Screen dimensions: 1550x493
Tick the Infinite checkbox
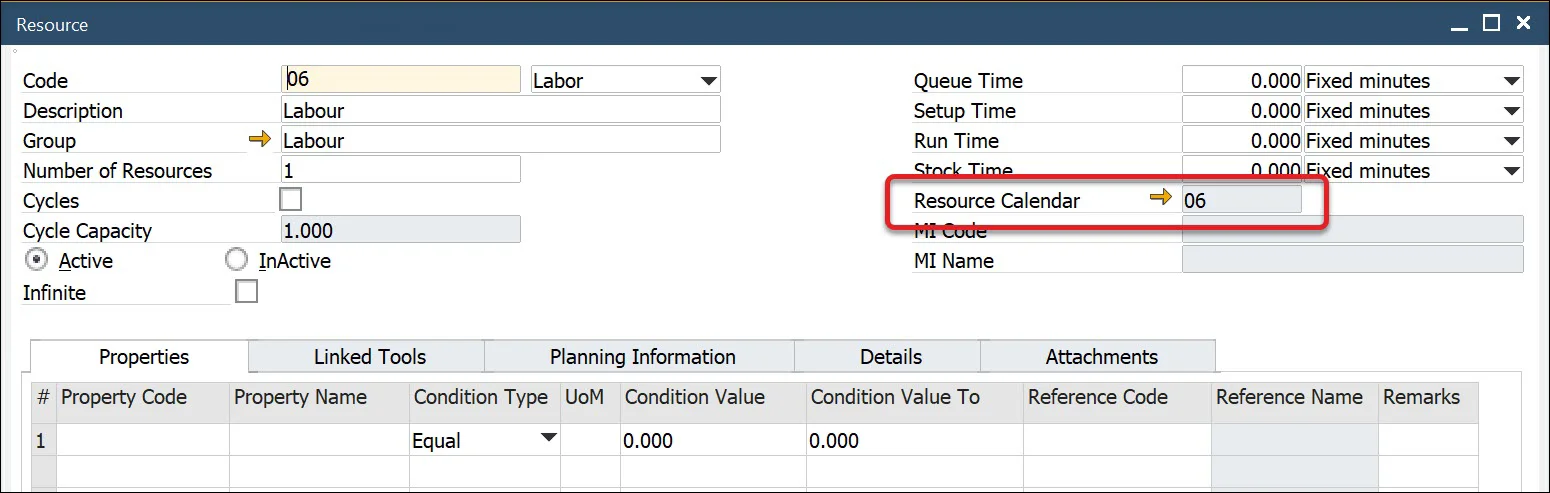(246, 291)
